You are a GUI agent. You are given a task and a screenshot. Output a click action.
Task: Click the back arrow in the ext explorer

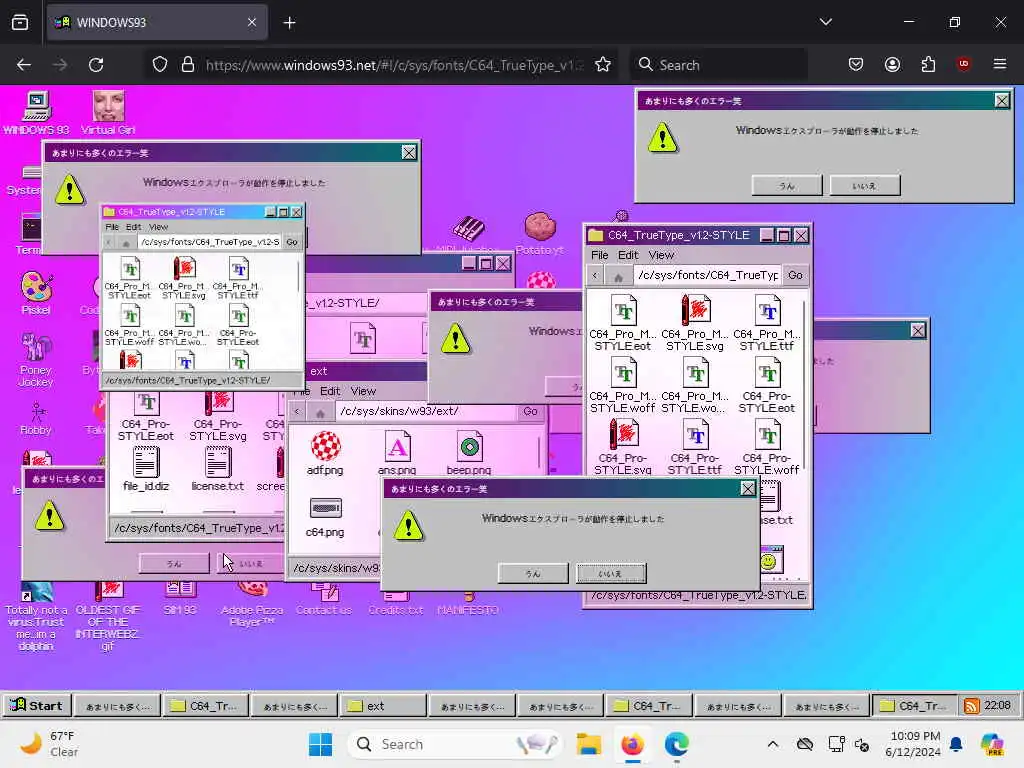[297, 412]
